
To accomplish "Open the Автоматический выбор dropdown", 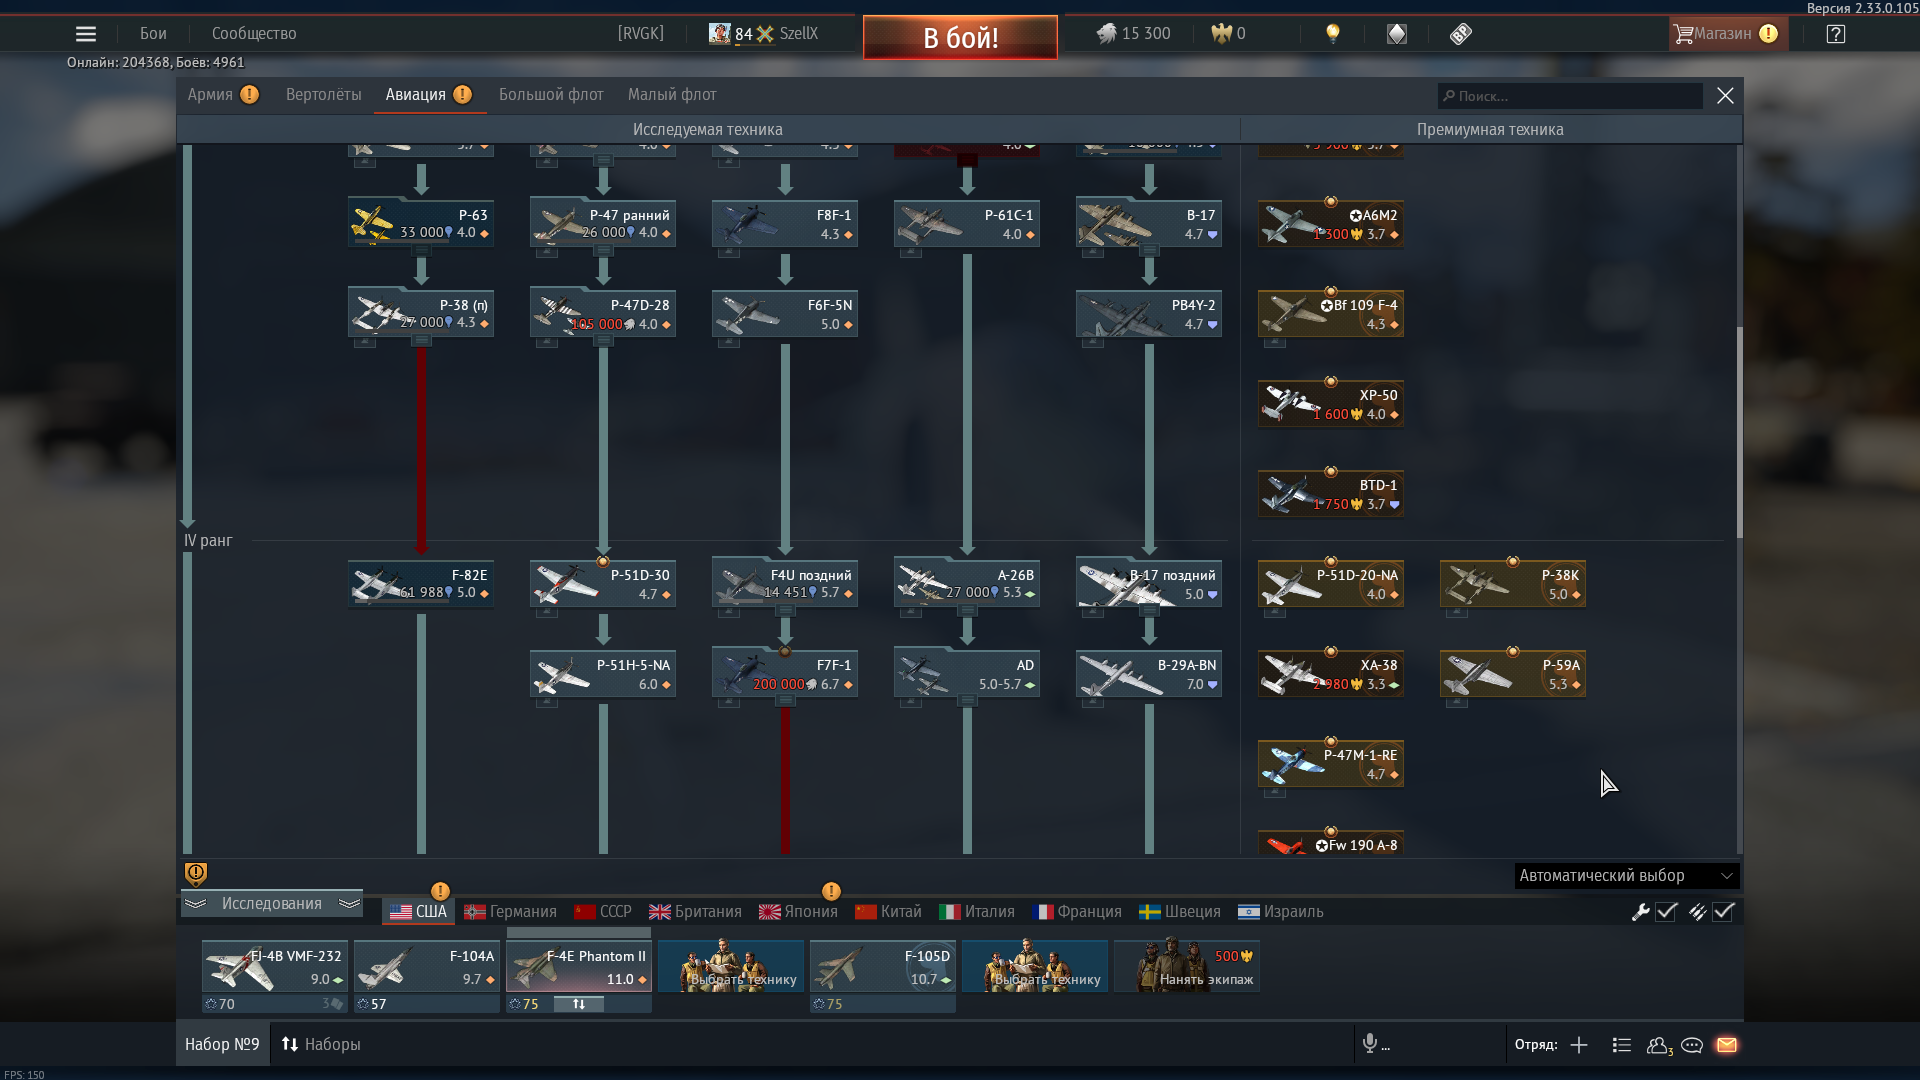I will point(1627,876).
